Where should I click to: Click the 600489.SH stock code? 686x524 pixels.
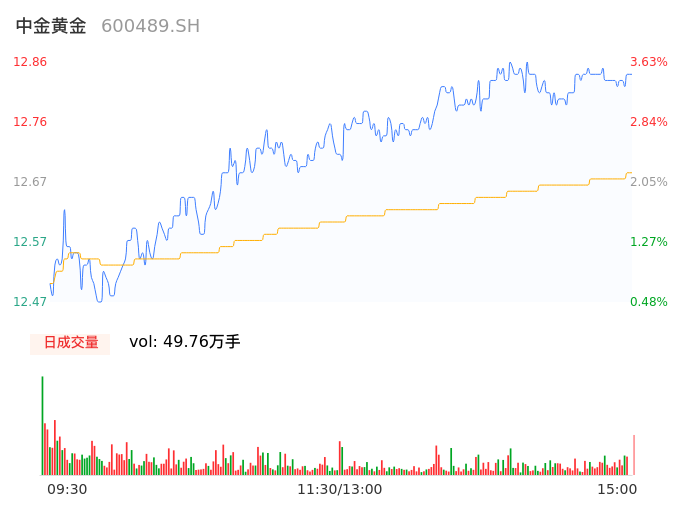(150, 26)
